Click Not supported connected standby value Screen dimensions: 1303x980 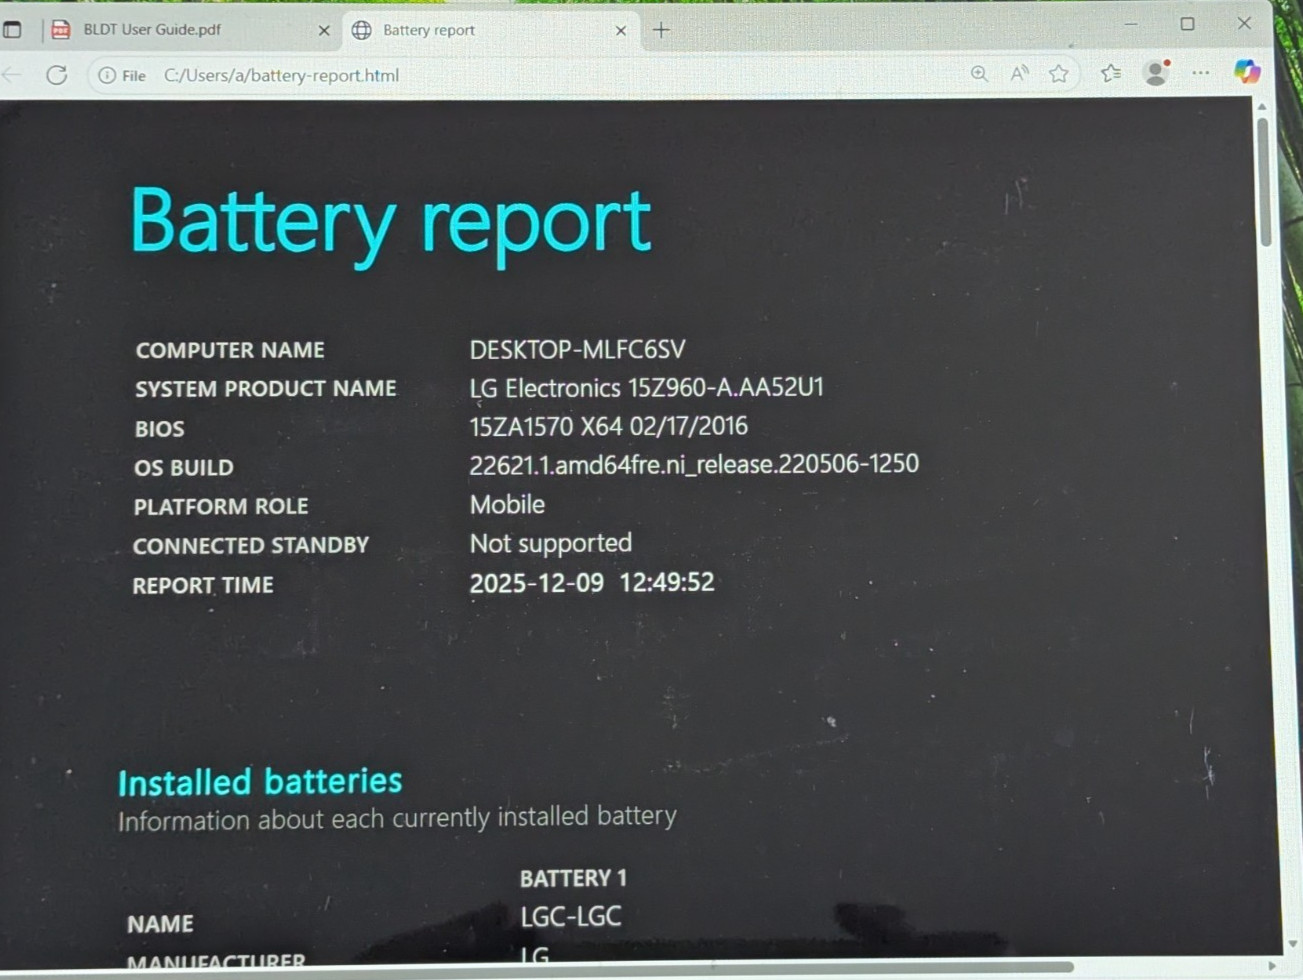tap(550, 543)
